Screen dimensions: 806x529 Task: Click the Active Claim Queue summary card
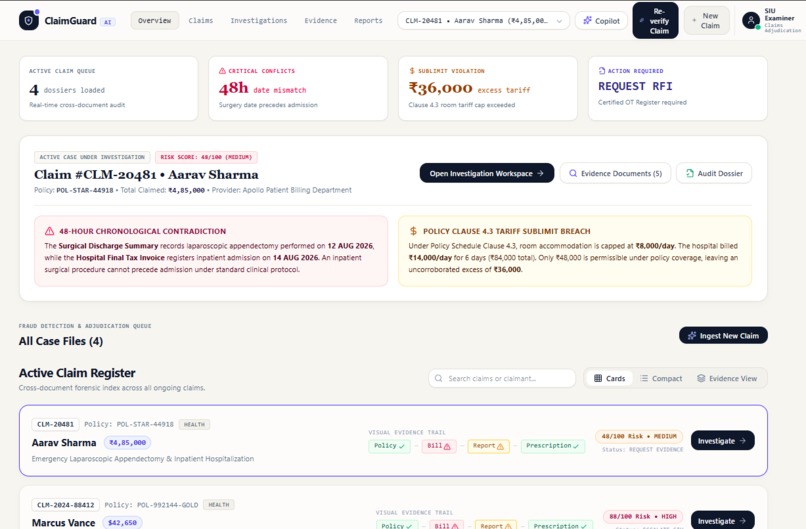point(108,88)
